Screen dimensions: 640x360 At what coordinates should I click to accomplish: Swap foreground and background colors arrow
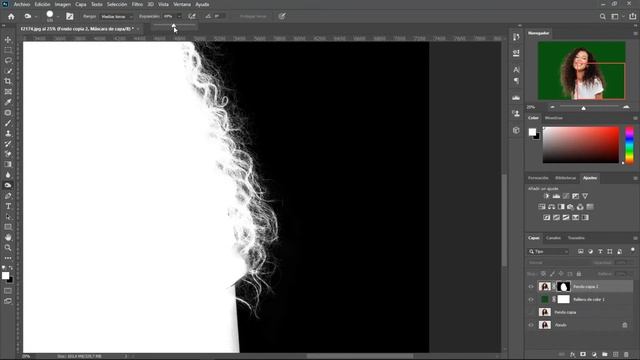coord(11,268)
